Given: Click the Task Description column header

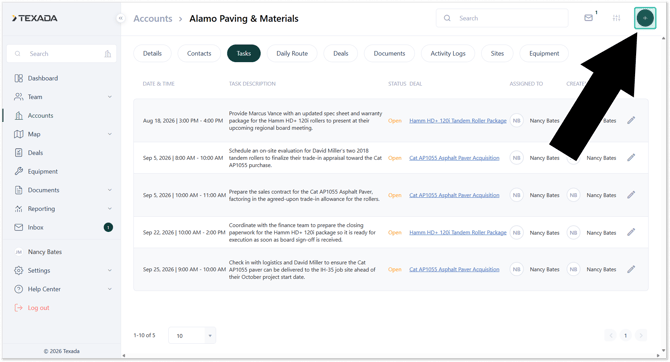Looking at the screenshot, I should 252,84.
